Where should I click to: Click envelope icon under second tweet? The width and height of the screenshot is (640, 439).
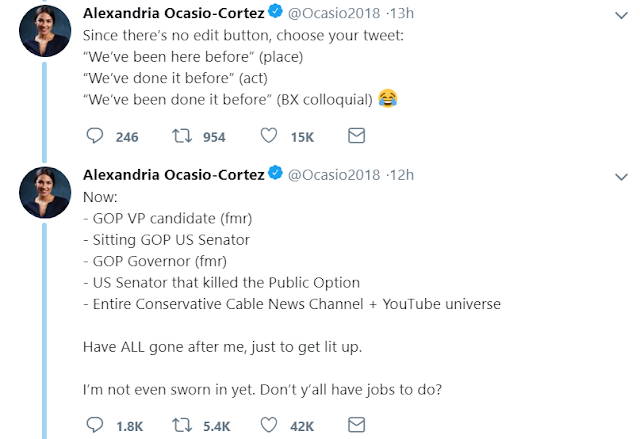coord(355,425)
